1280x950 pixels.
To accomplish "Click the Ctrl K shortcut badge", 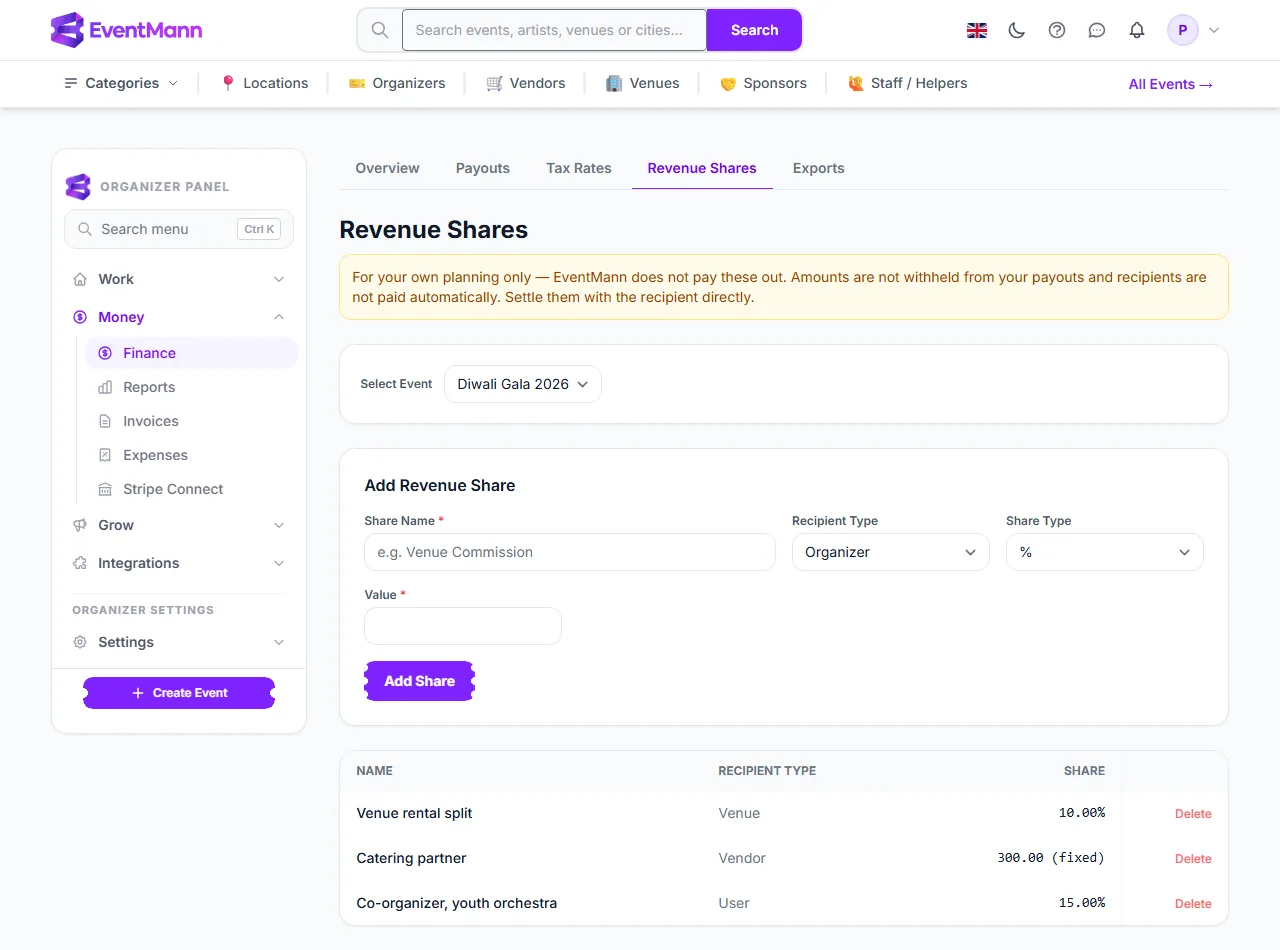I will pyautogui.click(x=259, y=229).
